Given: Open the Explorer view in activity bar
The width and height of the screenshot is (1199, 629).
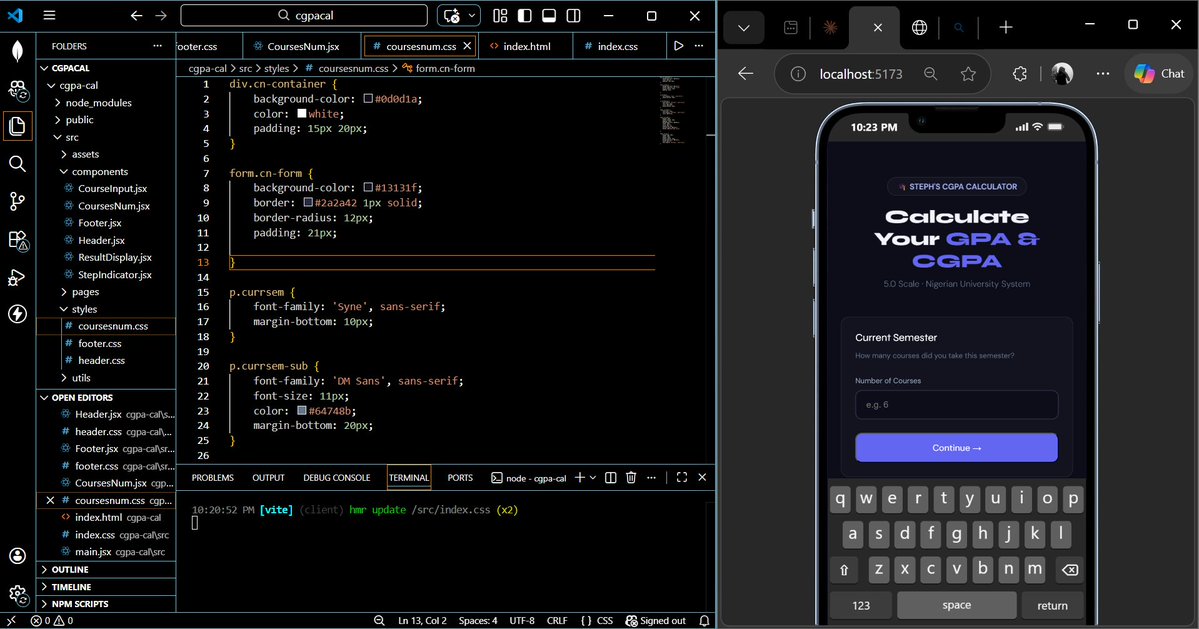Looking at the screenshot, I should tap(18, 125).
